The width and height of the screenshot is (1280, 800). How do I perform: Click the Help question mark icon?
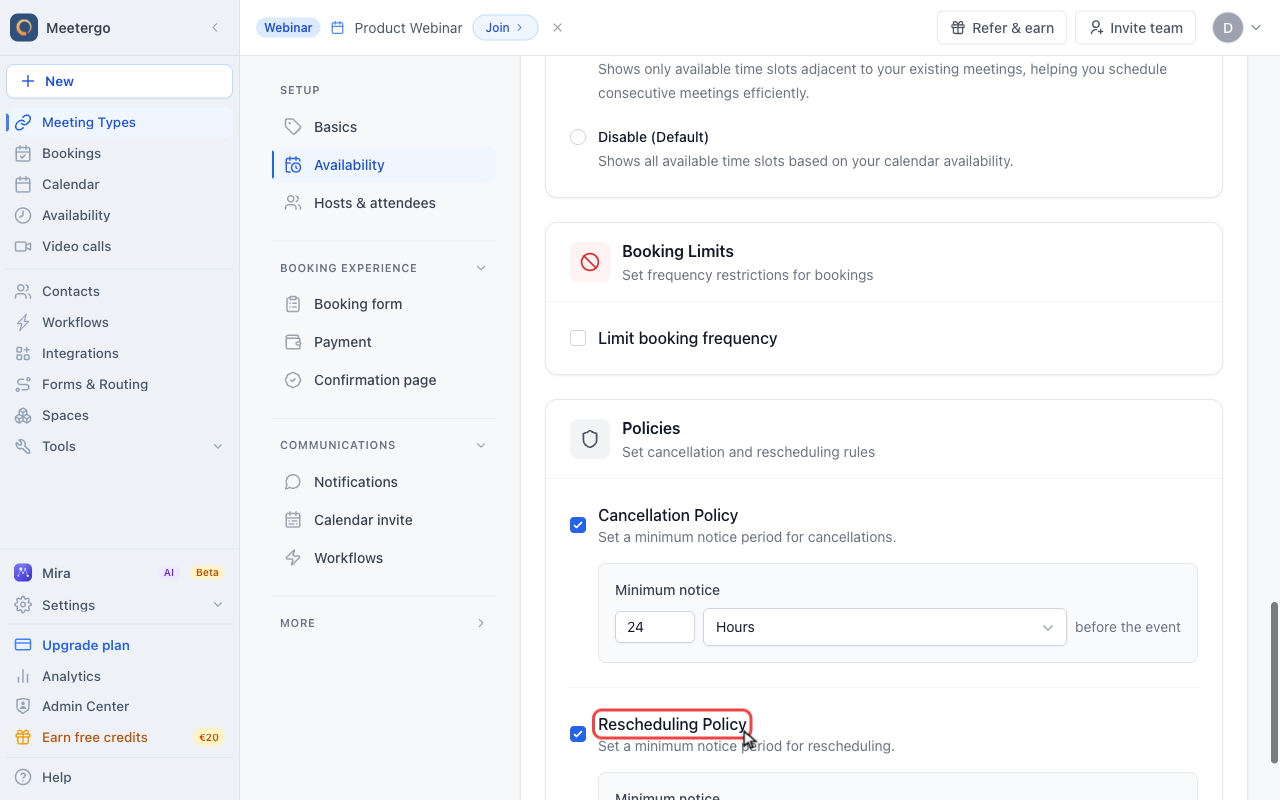[23, 777]
